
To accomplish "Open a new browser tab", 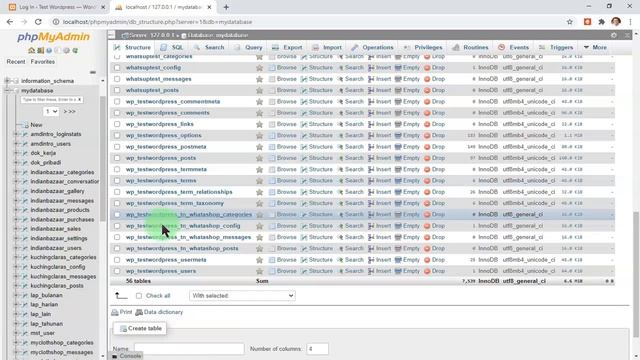I will 226,7.
